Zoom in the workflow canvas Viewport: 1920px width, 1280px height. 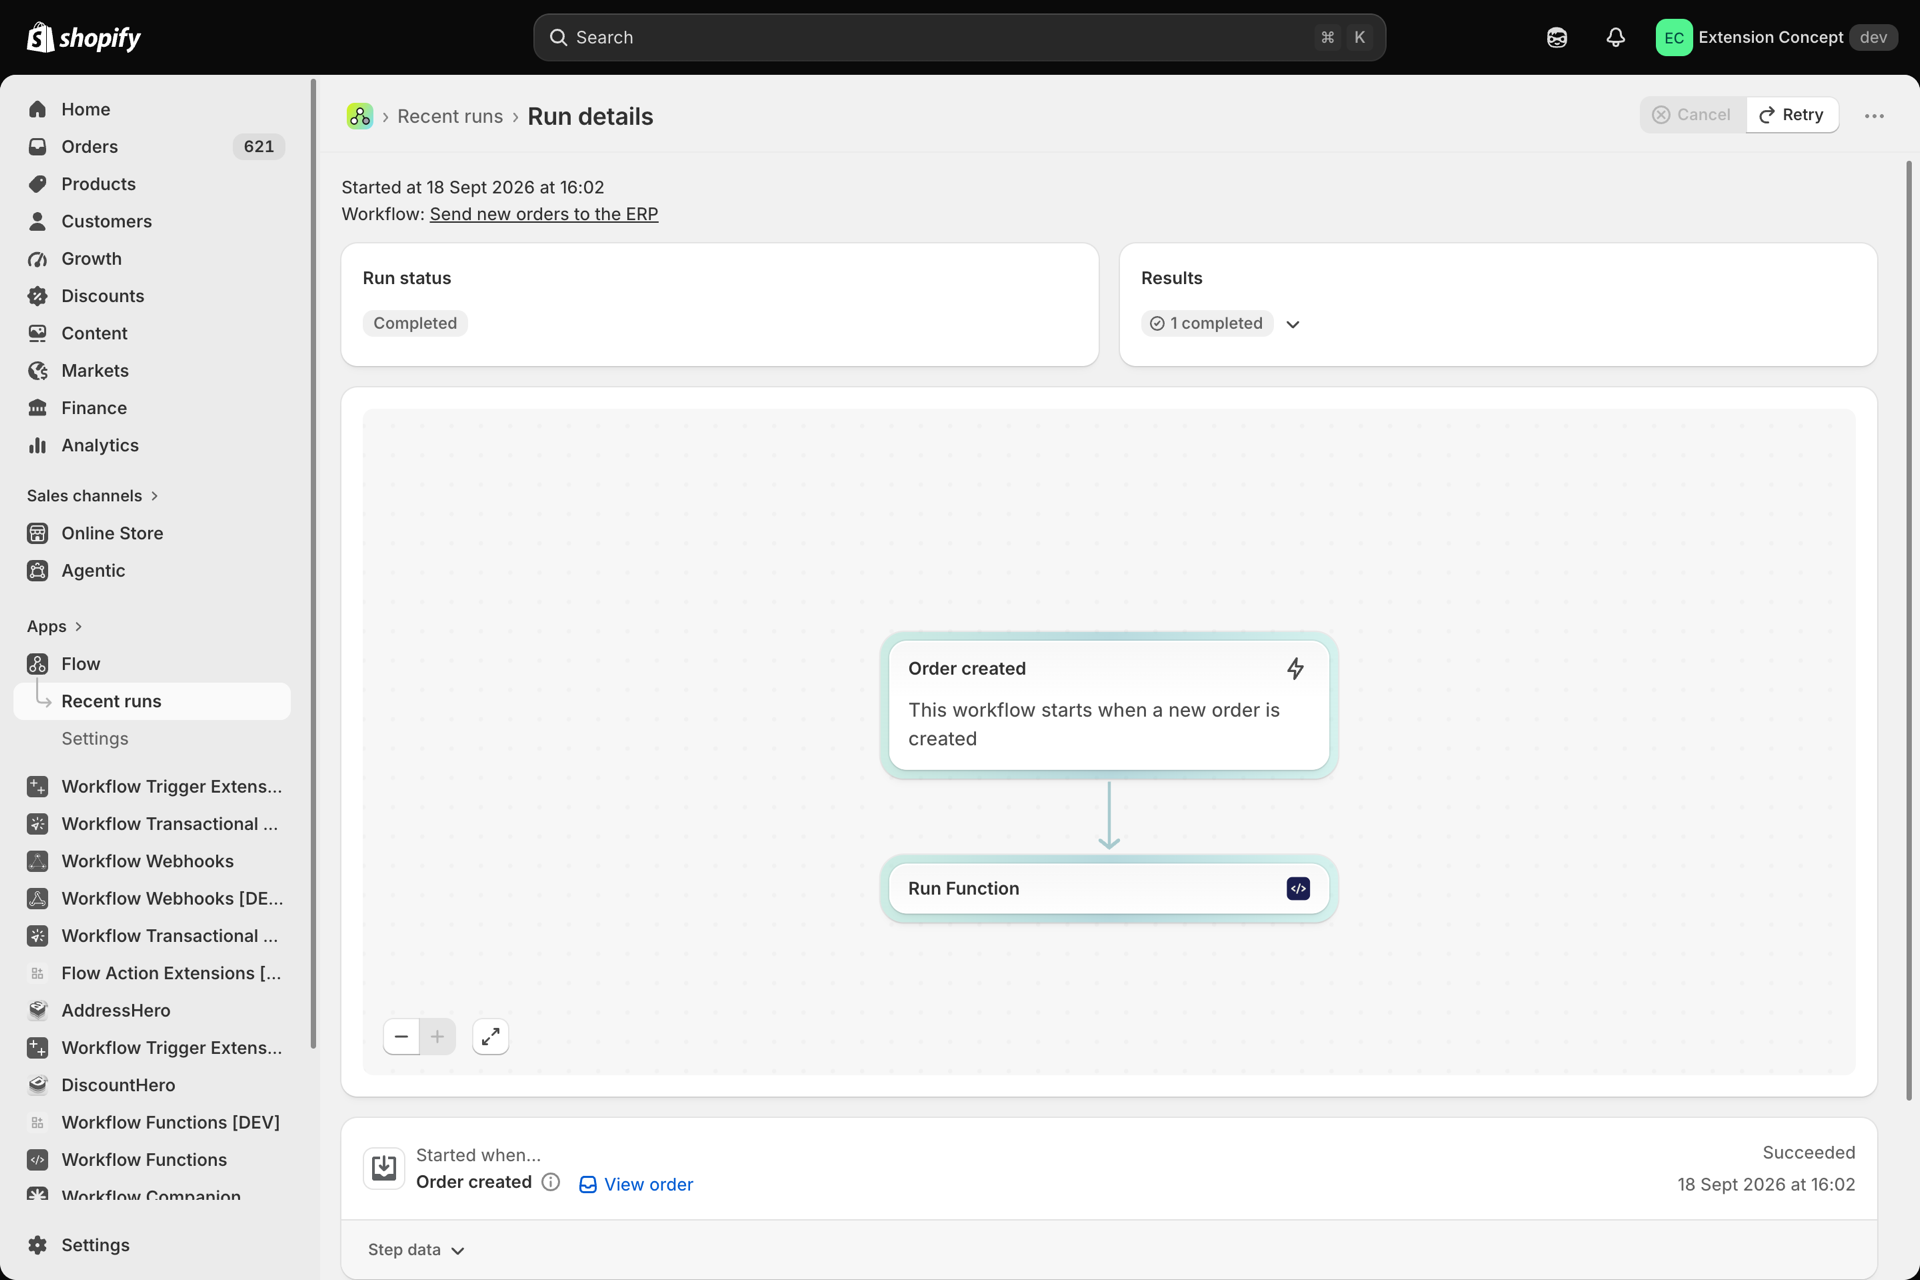coord(437,1037)
